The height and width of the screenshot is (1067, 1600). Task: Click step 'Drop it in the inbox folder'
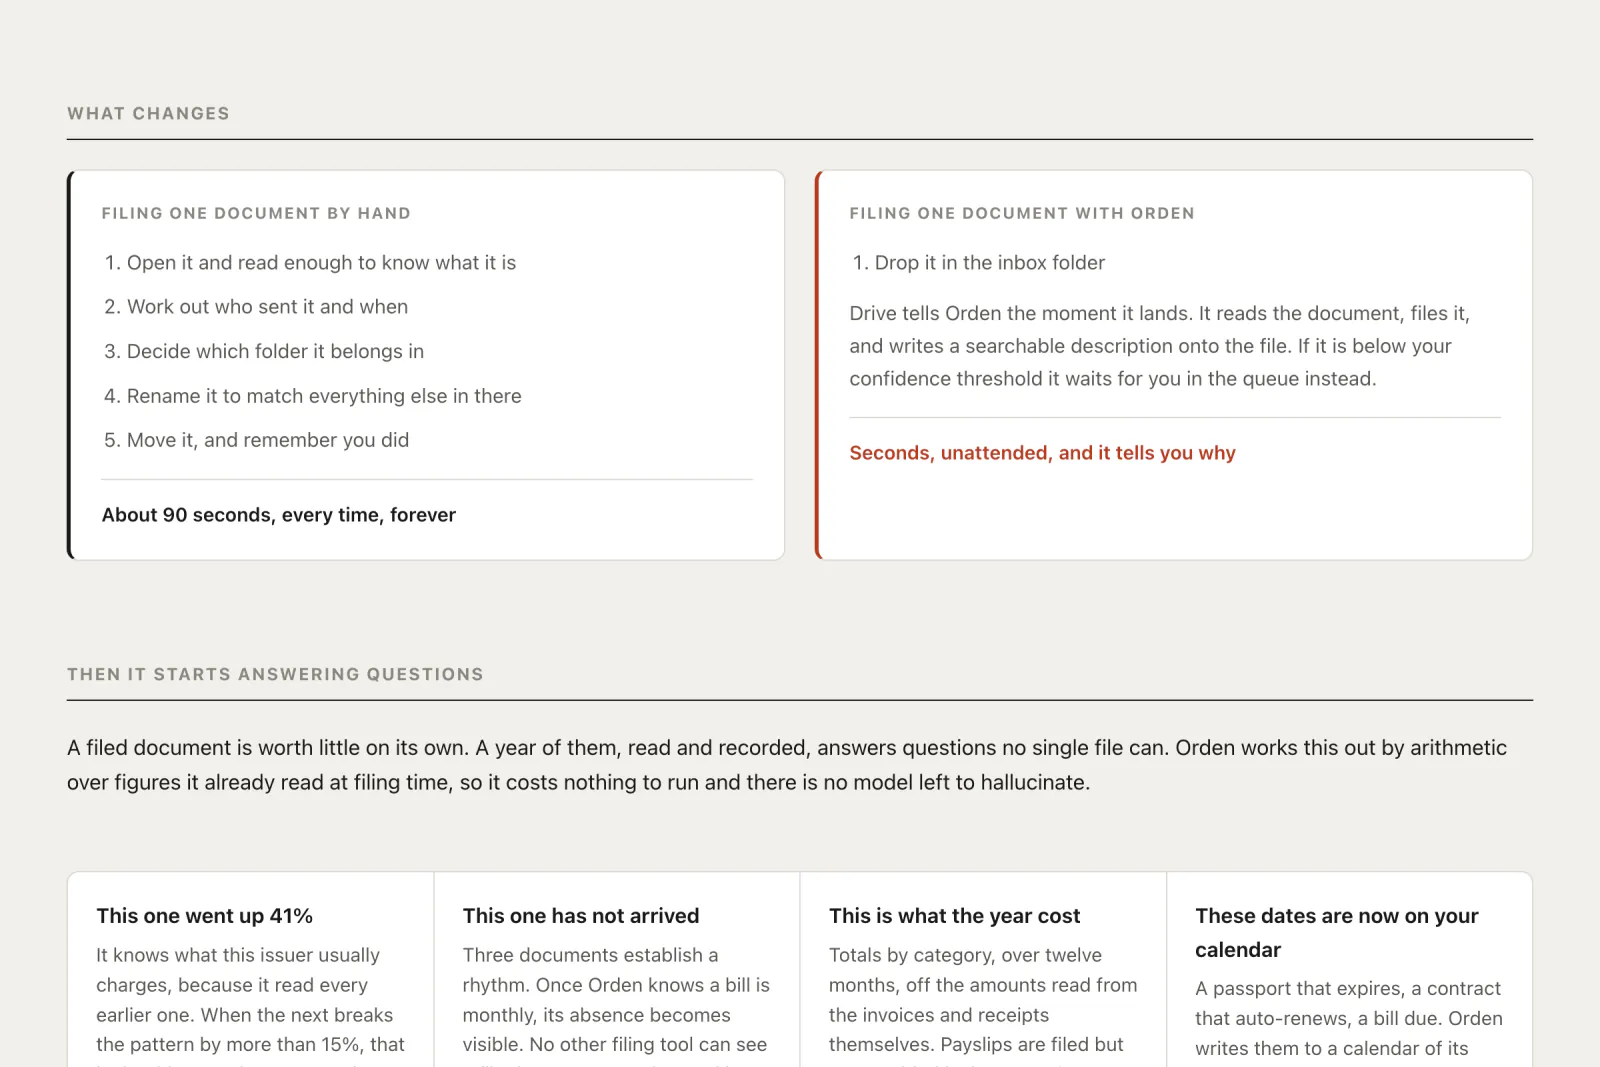pos(990,262)
